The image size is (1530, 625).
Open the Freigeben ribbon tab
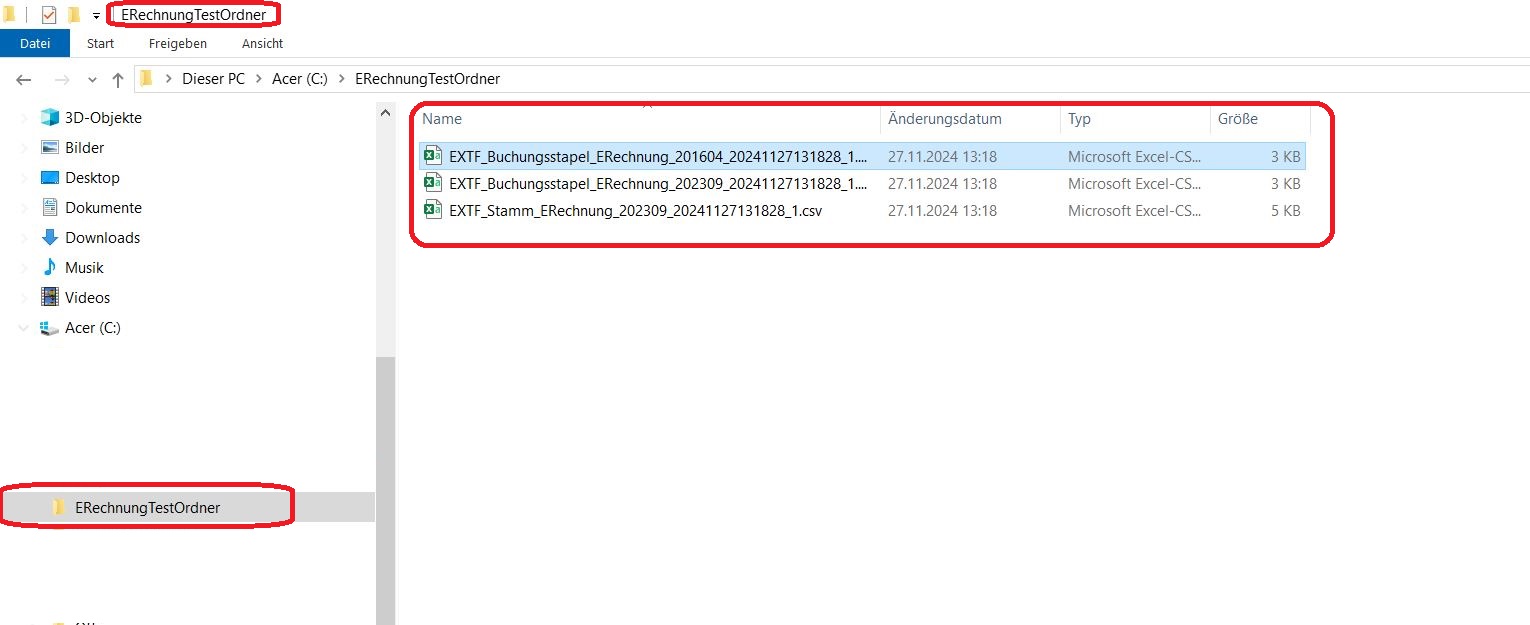(x=177, y=44)
